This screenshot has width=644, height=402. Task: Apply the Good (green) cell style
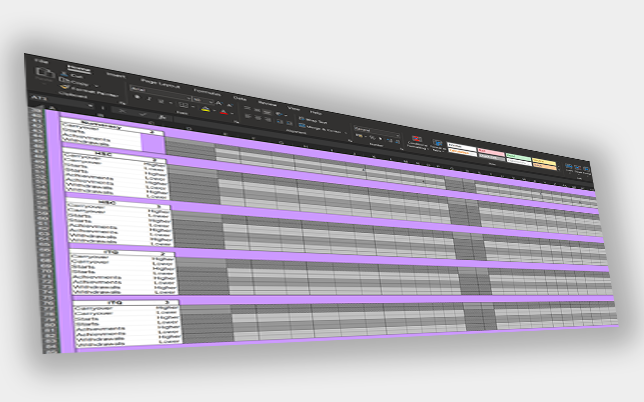518,157
